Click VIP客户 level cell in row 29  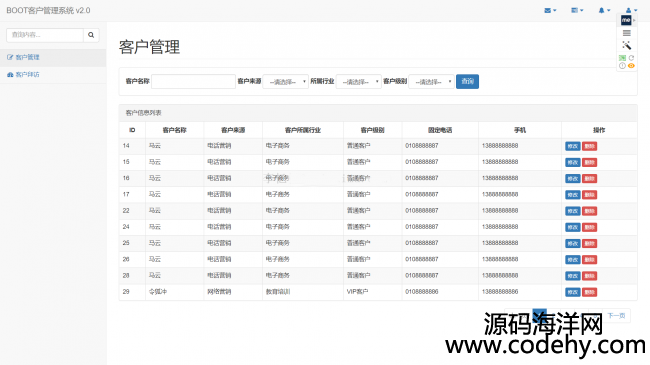coord(357,292)
